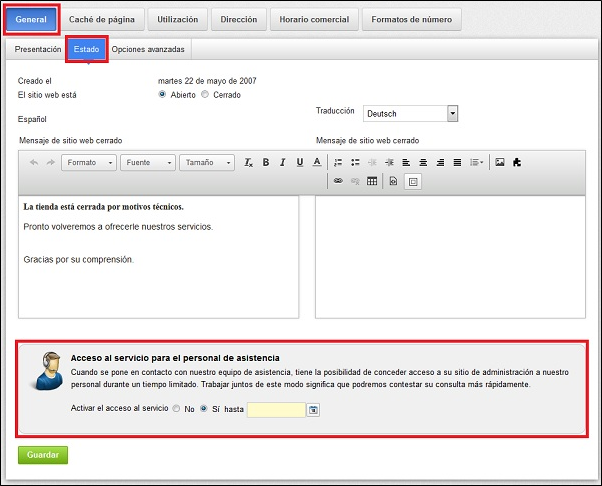Click the hasta date input field
Image resolution: width=602 pixels, height=486 pixels.
click(276, 410)
